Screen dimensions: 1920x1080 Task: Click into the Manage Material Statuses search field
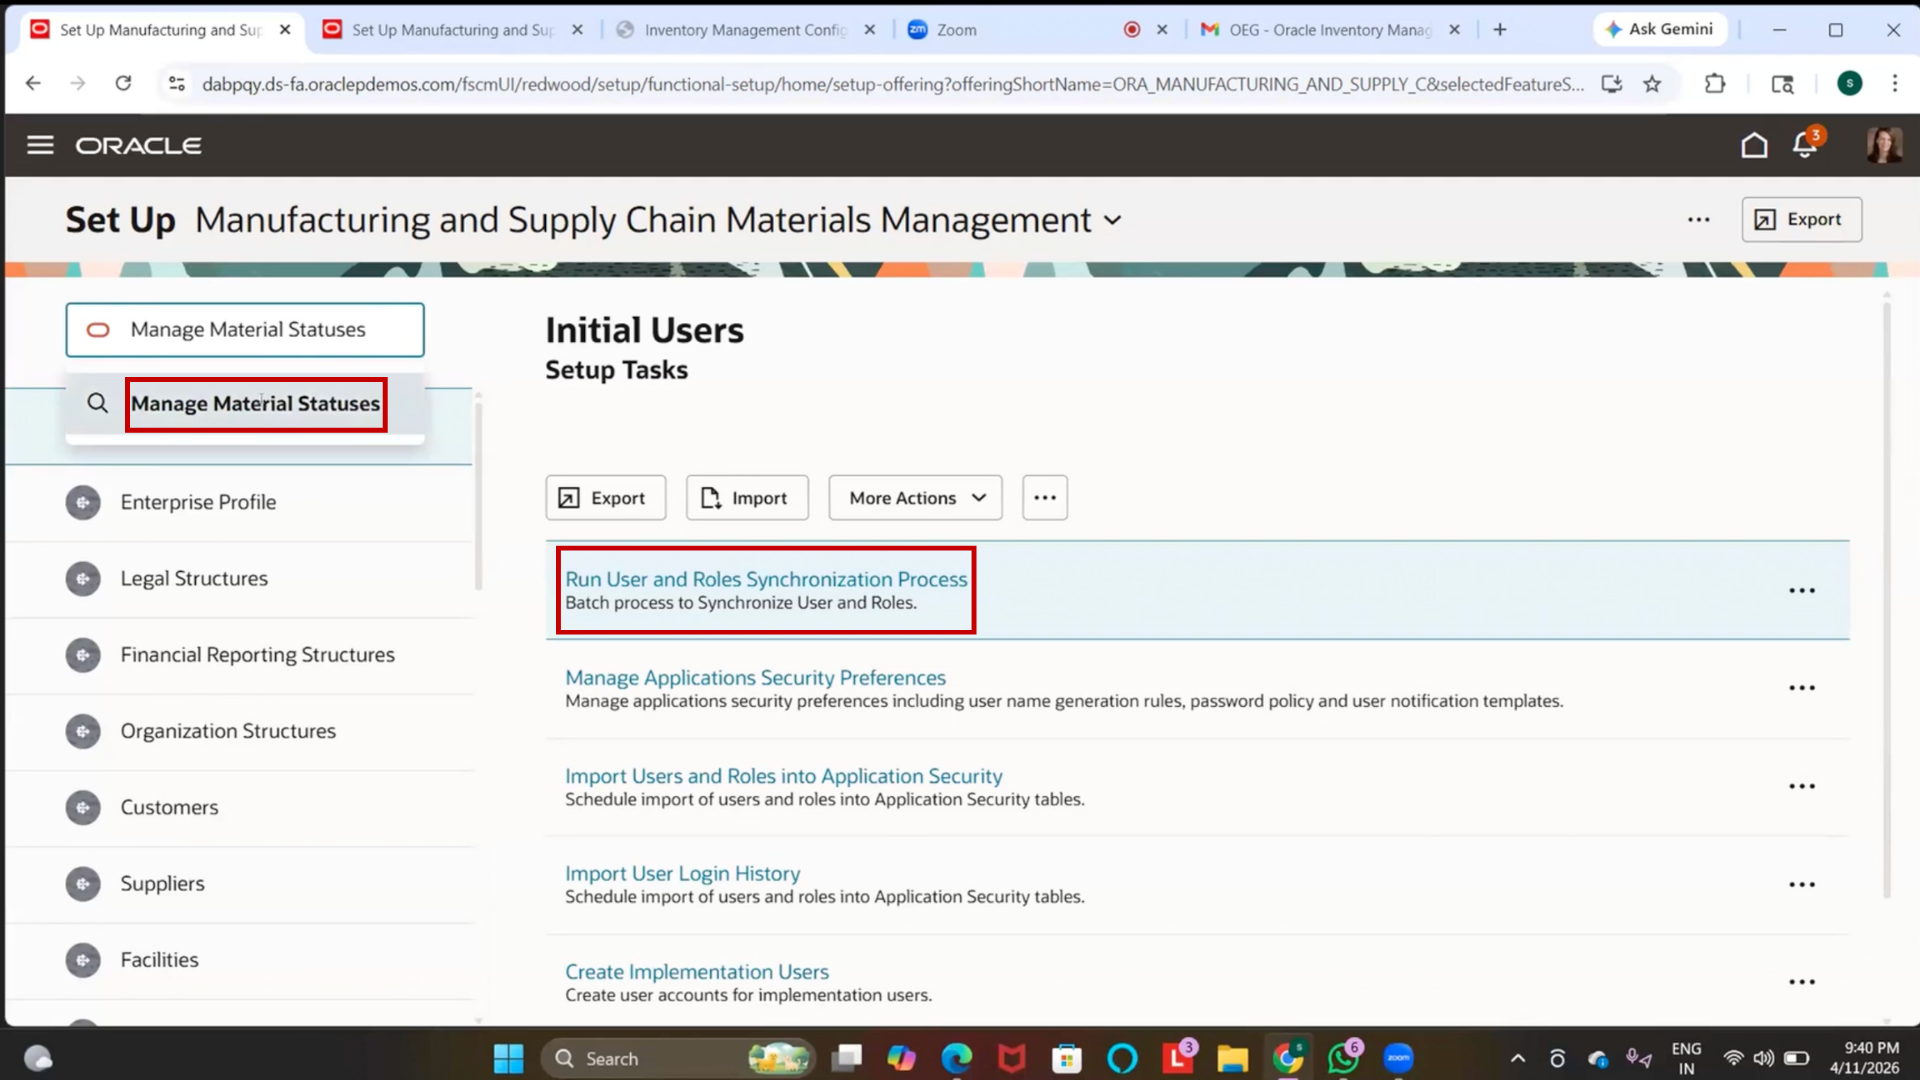click(x=245, y=330)
